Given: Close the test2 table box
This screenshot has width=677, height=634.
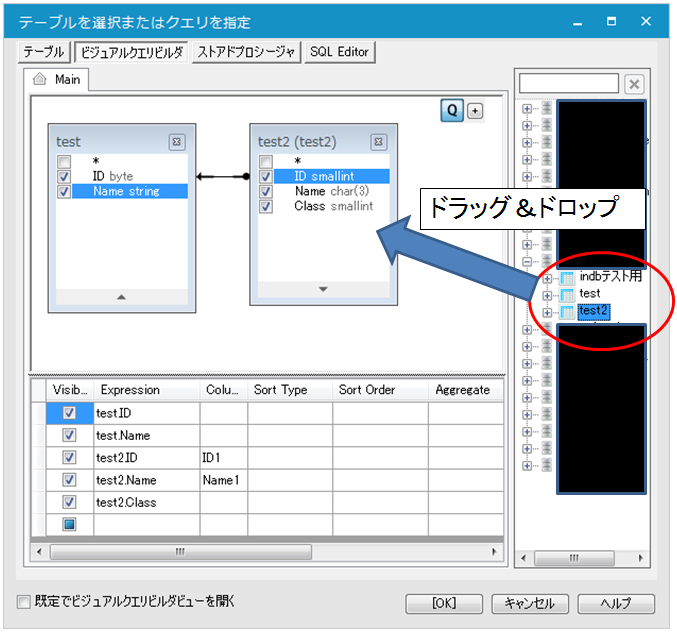Looking at the screenshot, I should click(377, 142).
